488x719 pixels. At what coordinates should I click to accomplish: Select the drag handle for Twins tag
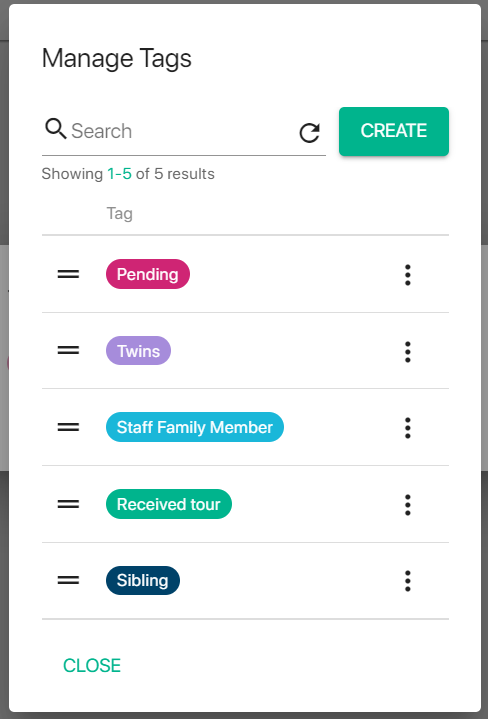coord(68,351)
